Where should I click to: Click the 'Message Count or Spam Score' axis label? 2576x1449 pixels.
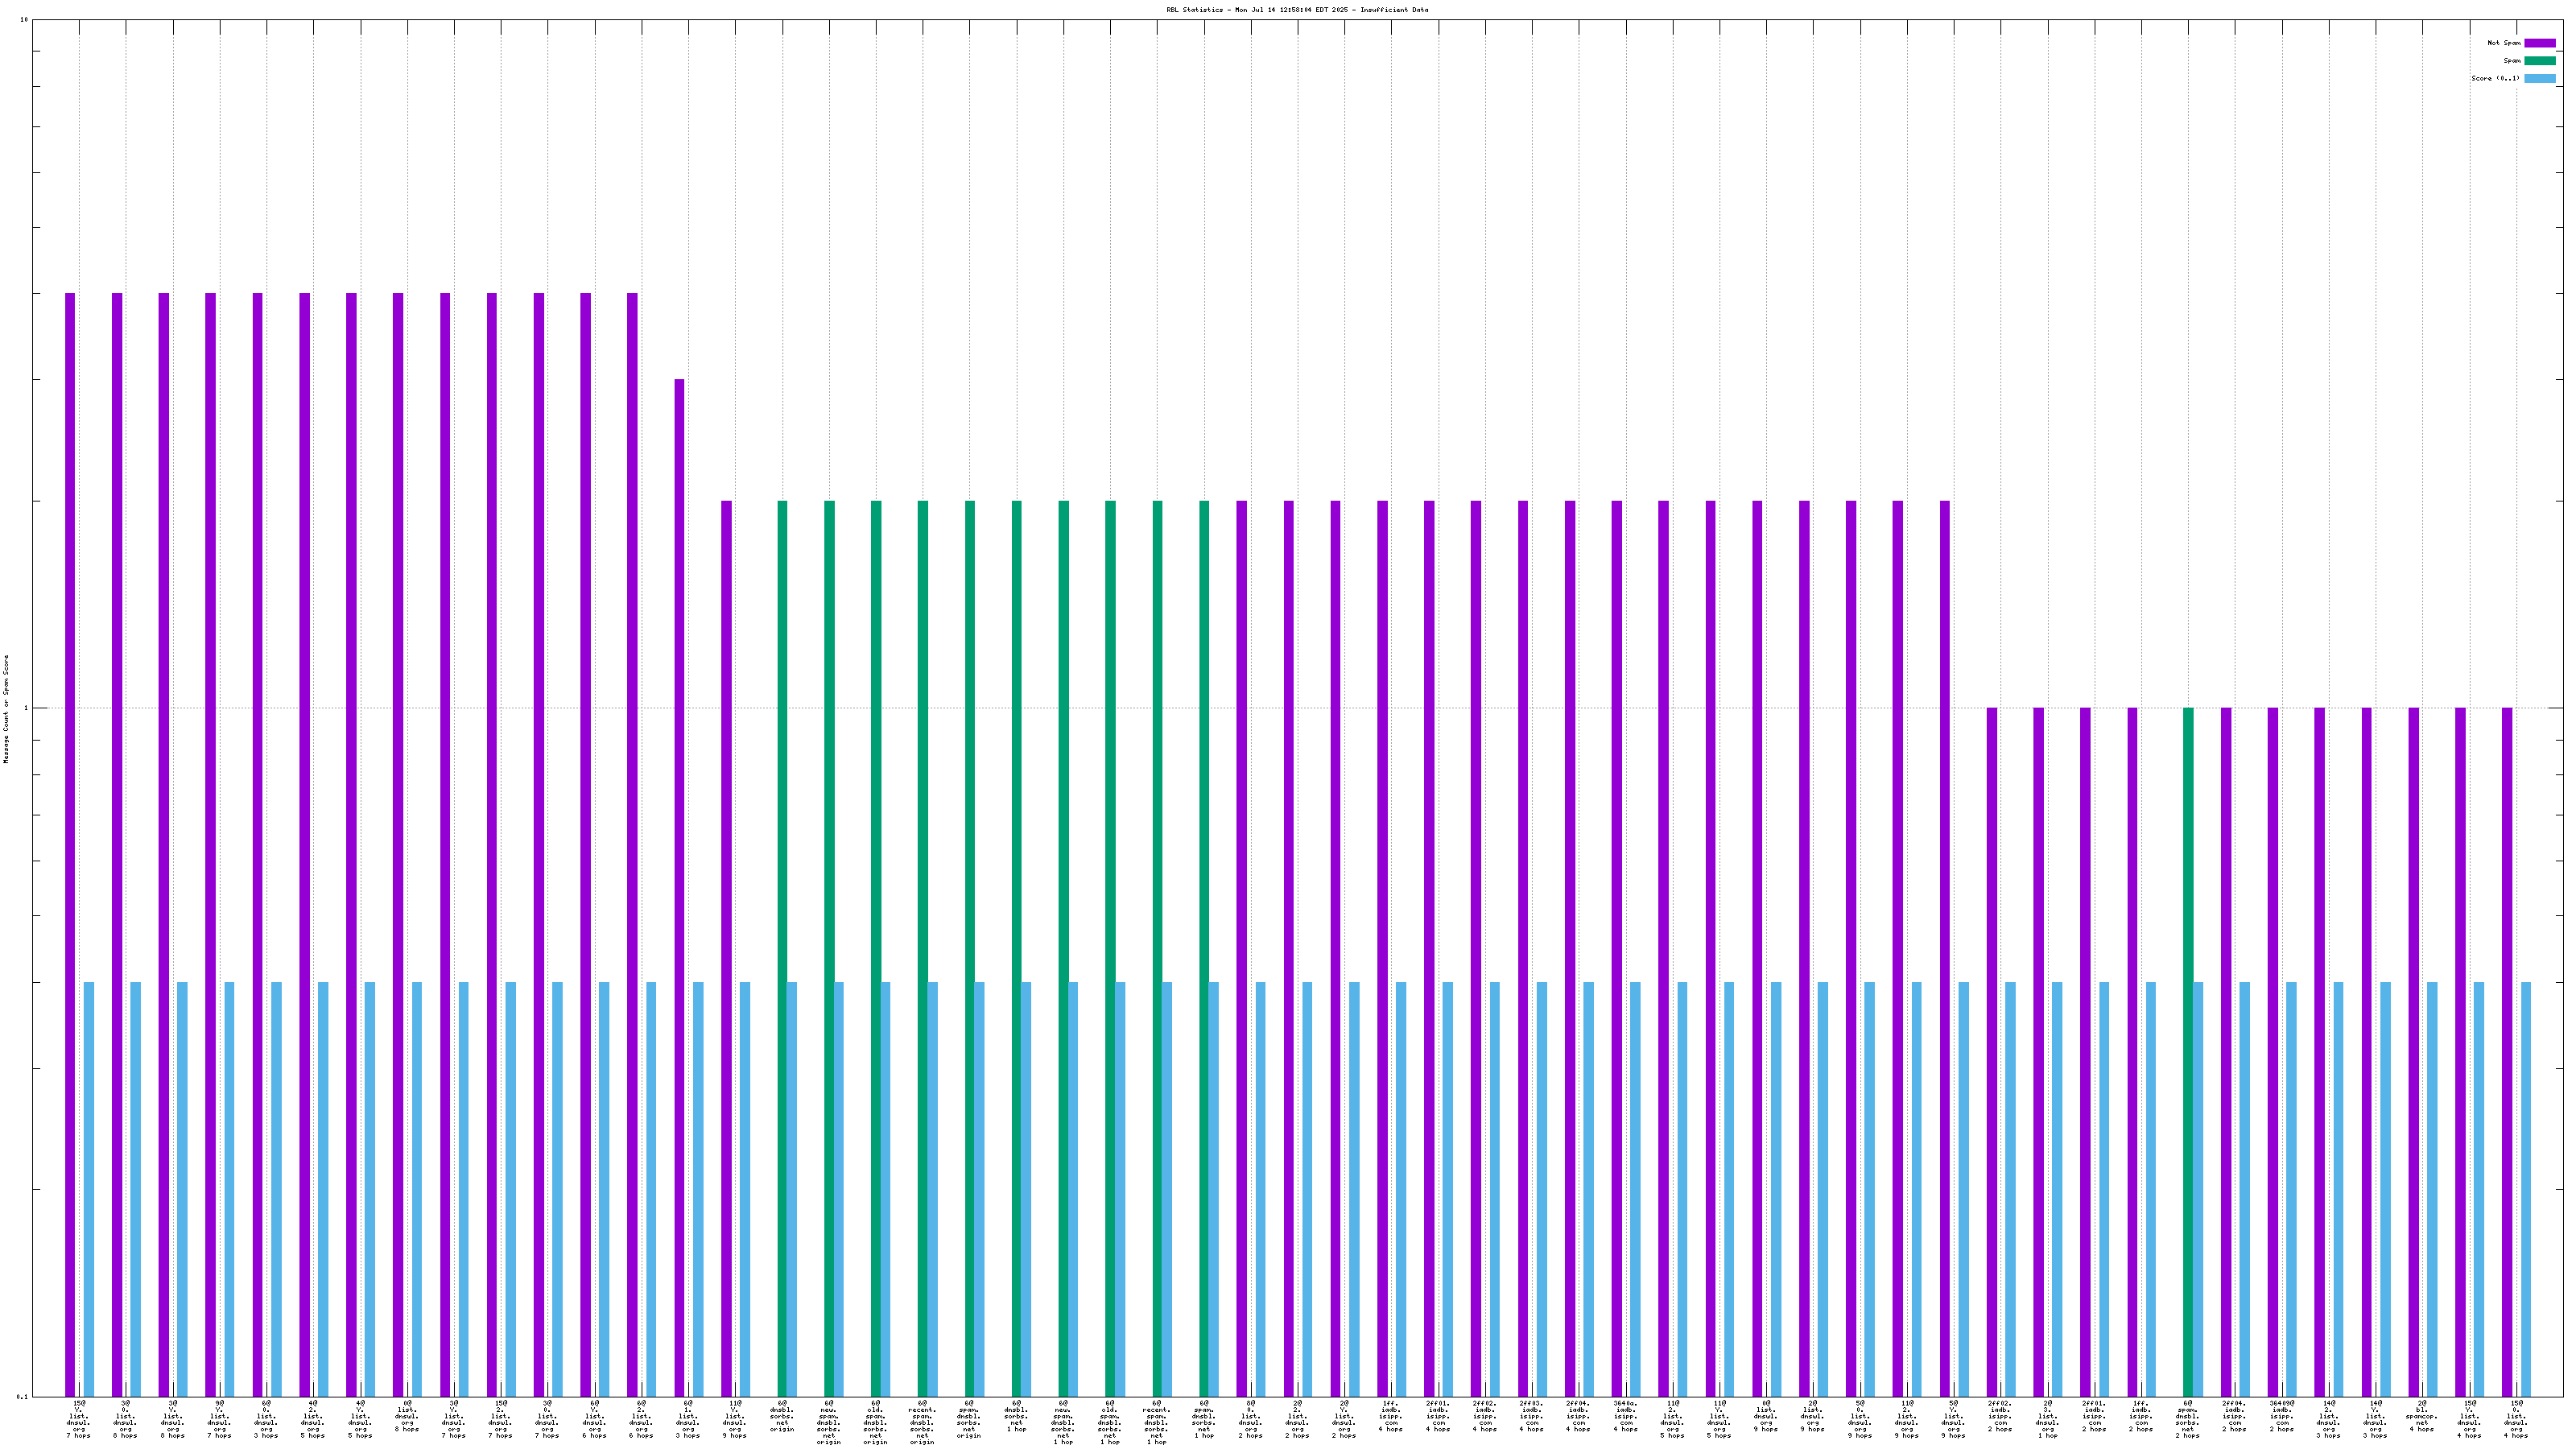click(x=6, y=709)
